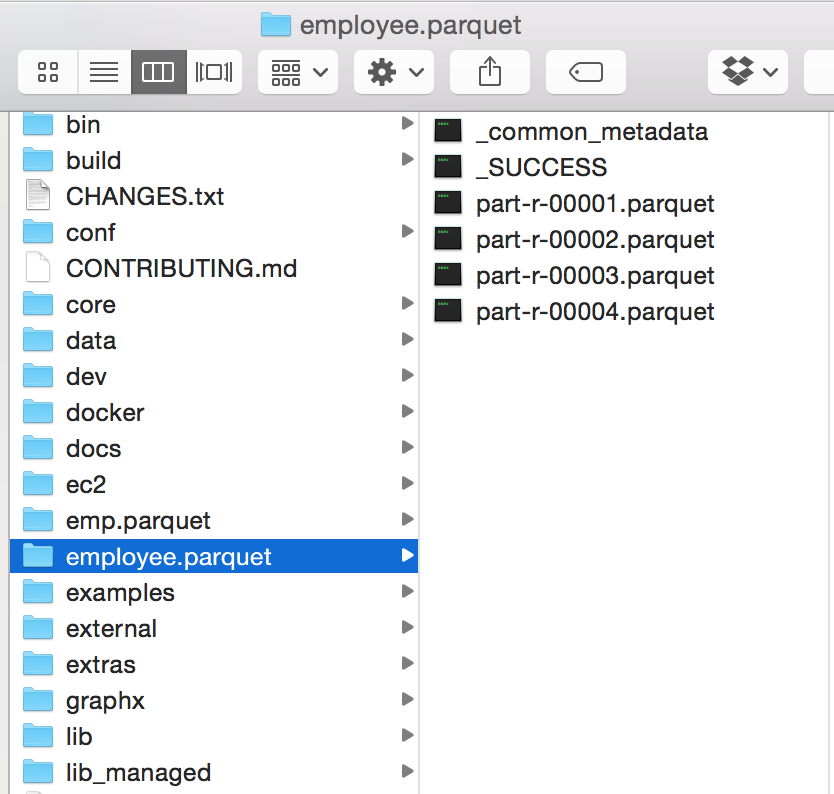Select part-r-00004.parquet file
Image resolution: width=834 pixels, height=794 pixels.
pos(595,311)
